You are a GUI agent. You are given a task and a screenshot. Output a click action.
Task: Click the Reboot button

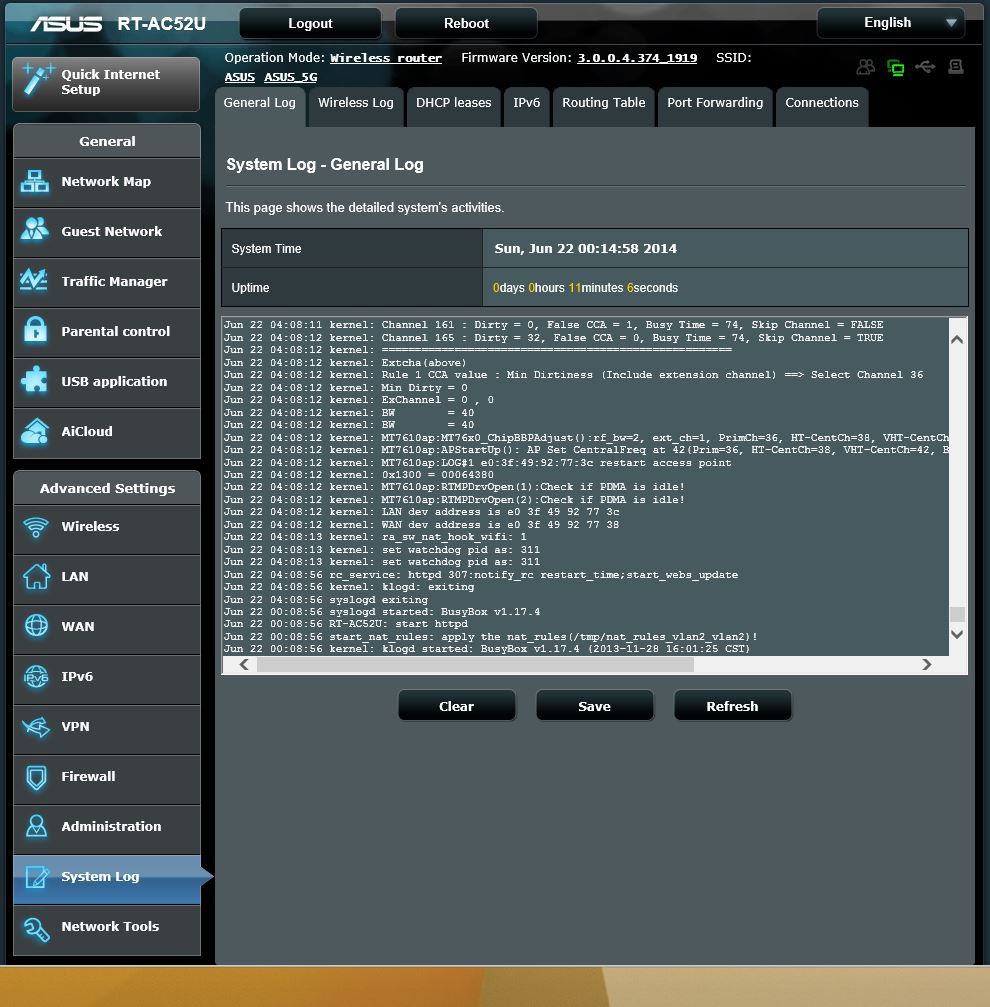click(466, 24)
